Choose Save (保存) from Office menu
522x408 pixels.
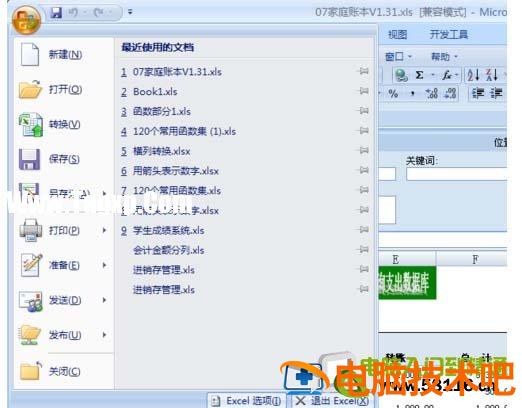coord(64,159)
